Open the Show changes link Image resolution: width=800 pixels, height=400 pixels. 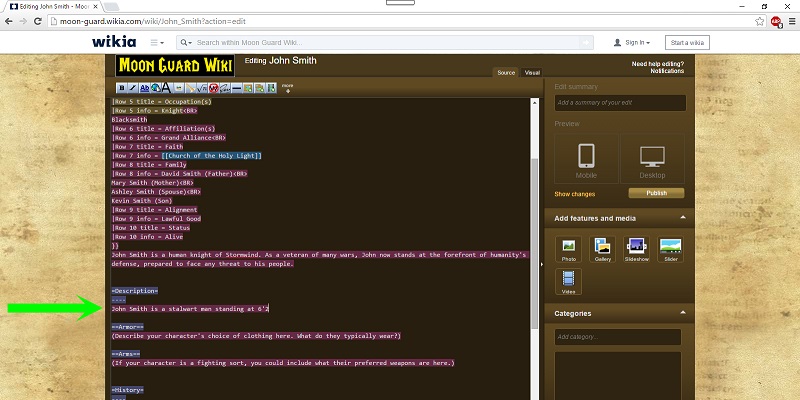click(x=574, y=194)
